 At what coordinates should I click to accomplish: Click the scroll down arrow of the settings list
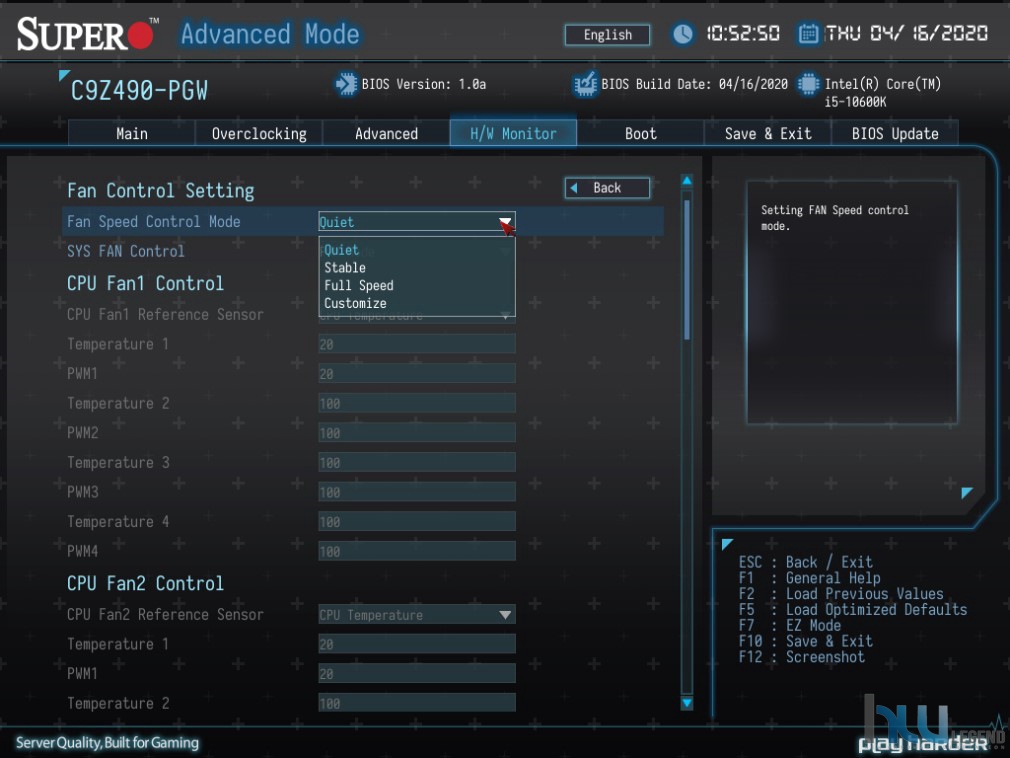[x=687, y=703]
